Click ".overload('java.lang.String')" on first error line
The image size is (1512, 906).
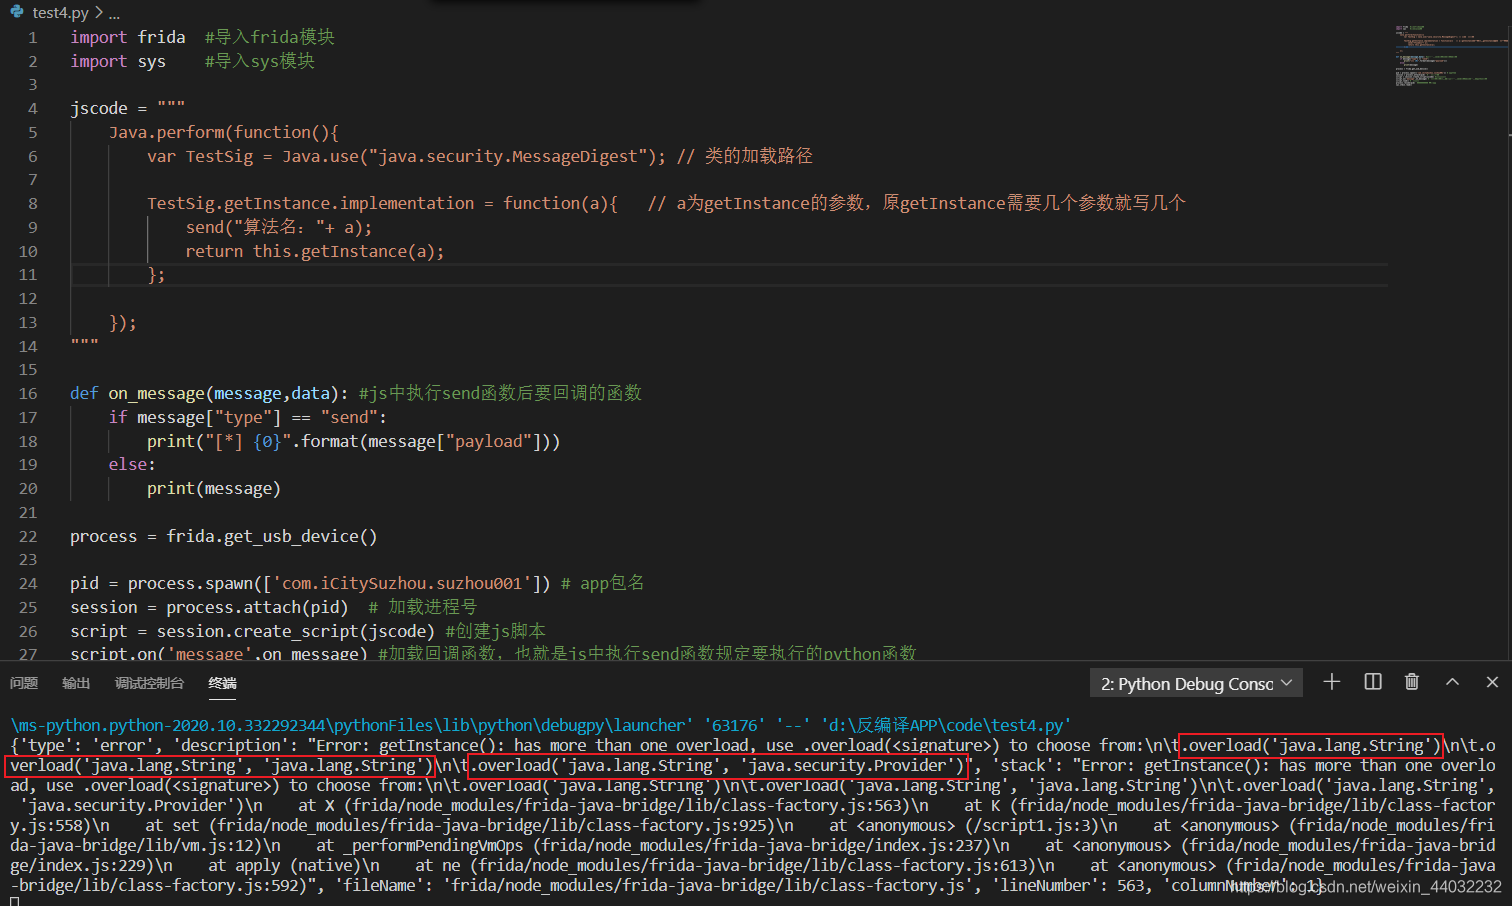coord(1311,745)
